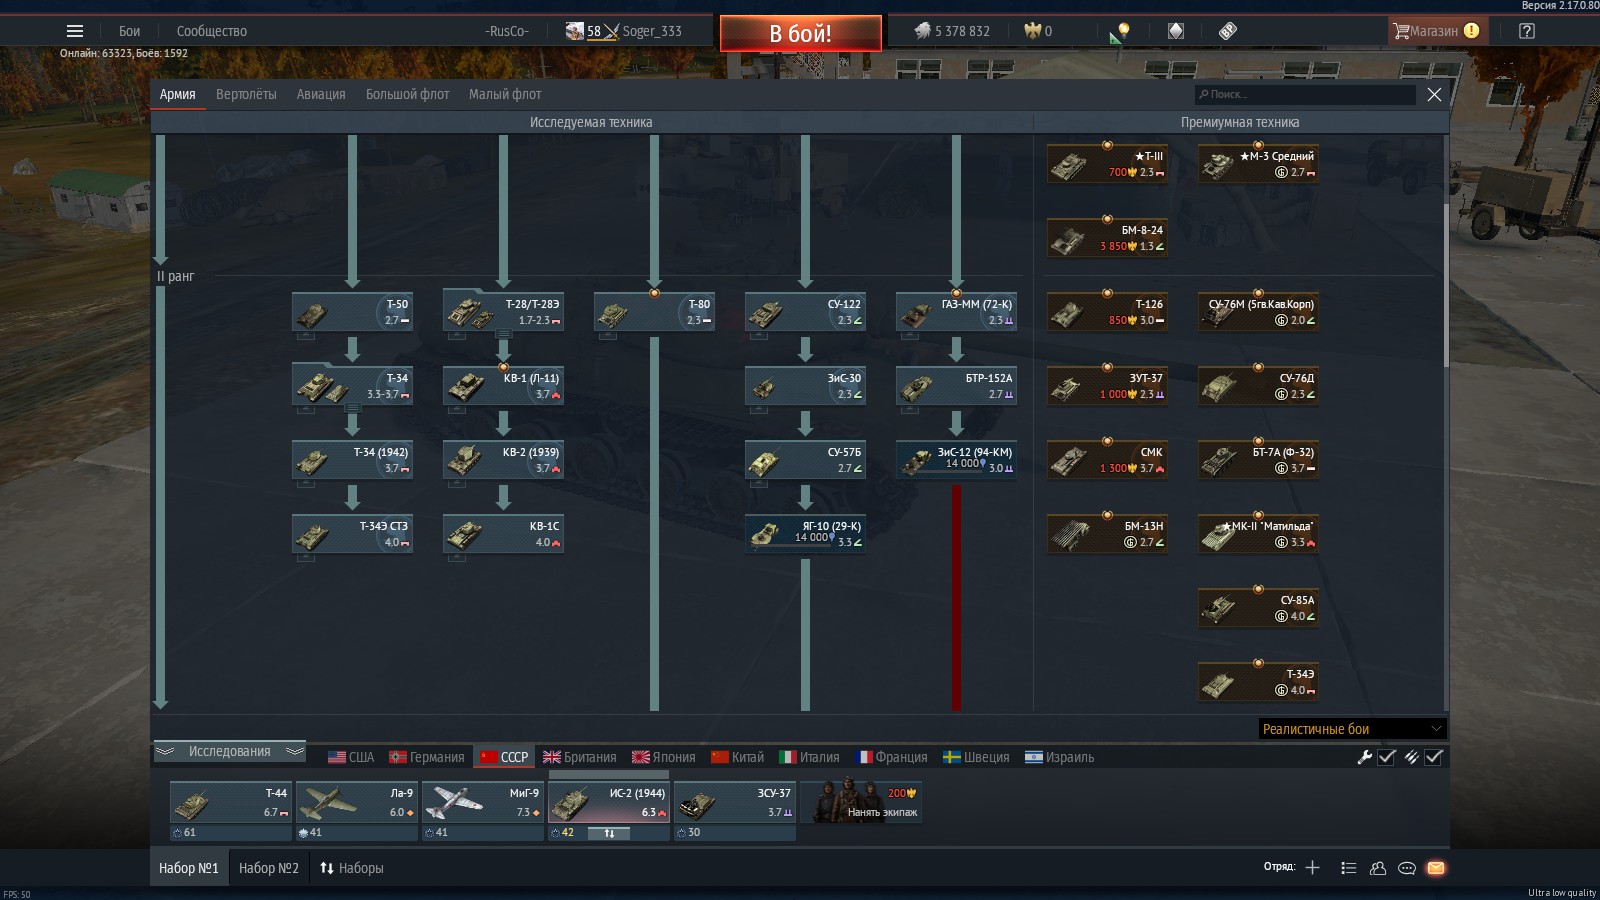Open the orange mail envelope icon

tap(1436, 868)
